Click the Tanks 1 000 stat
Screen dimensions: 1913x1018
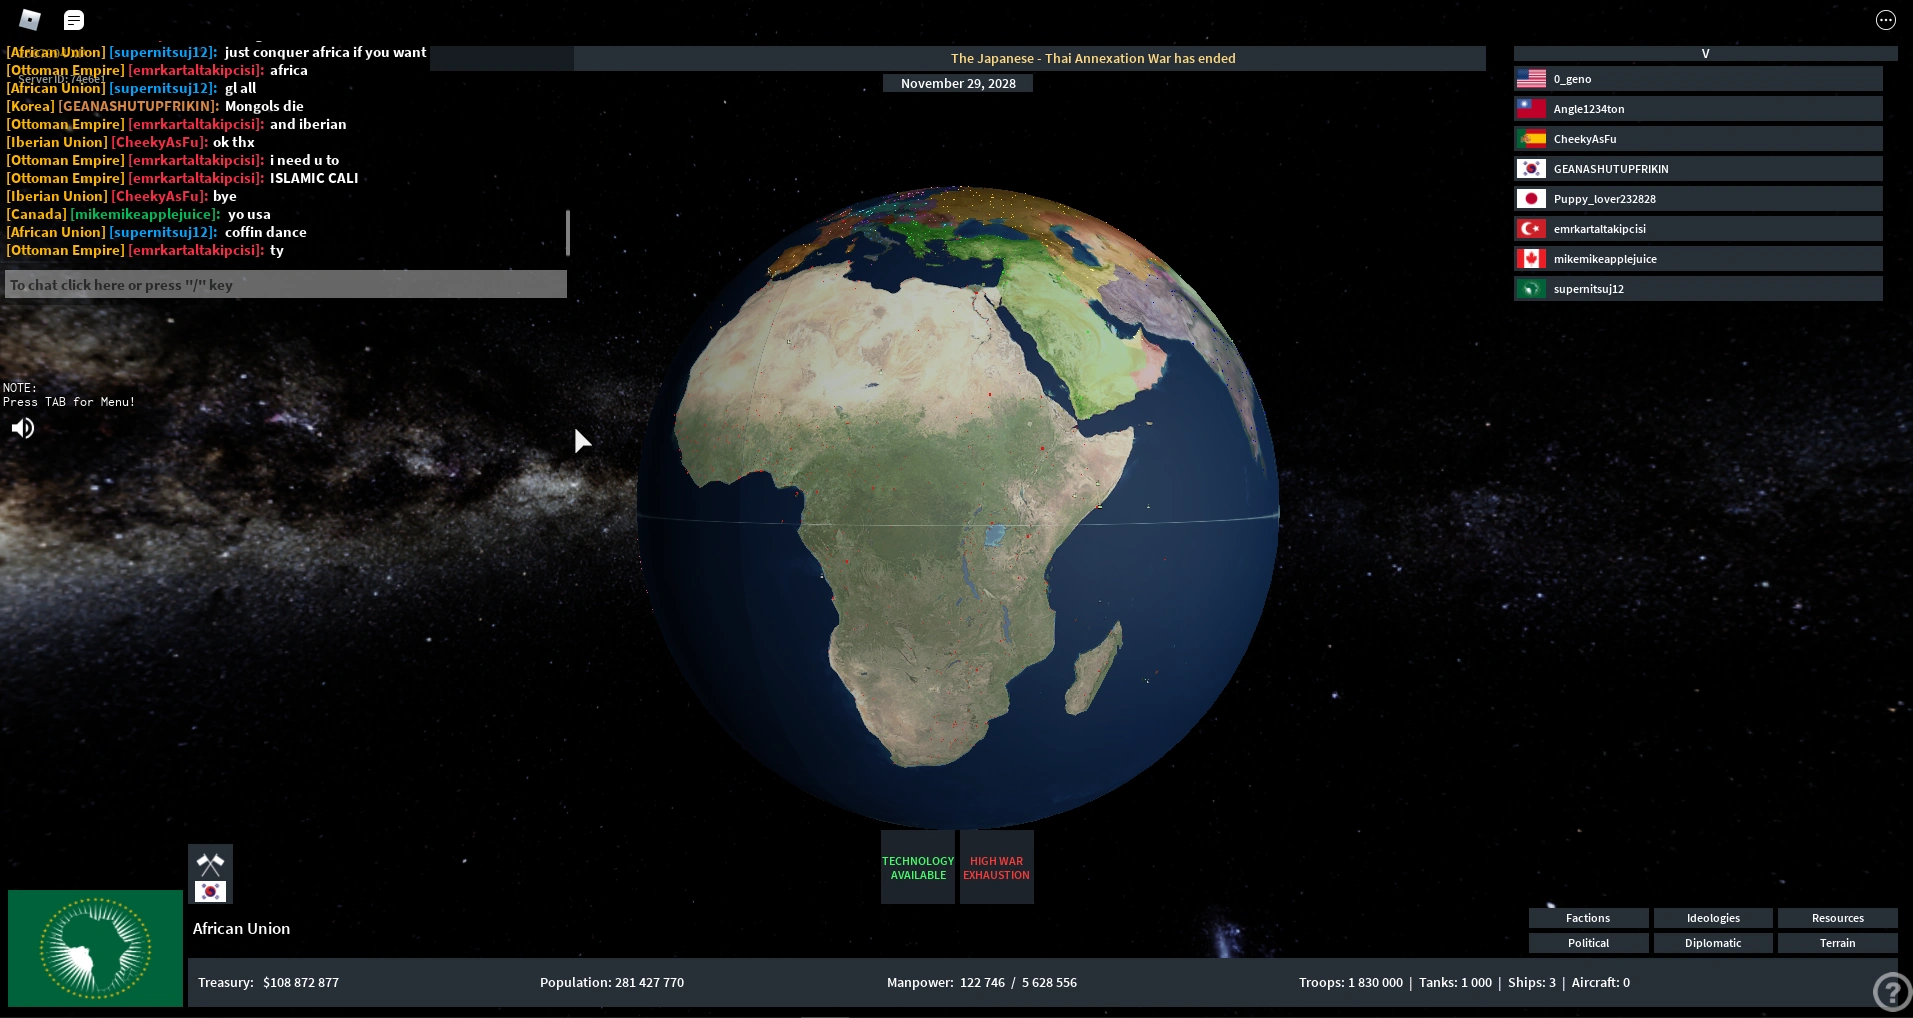coord(1455,982)
